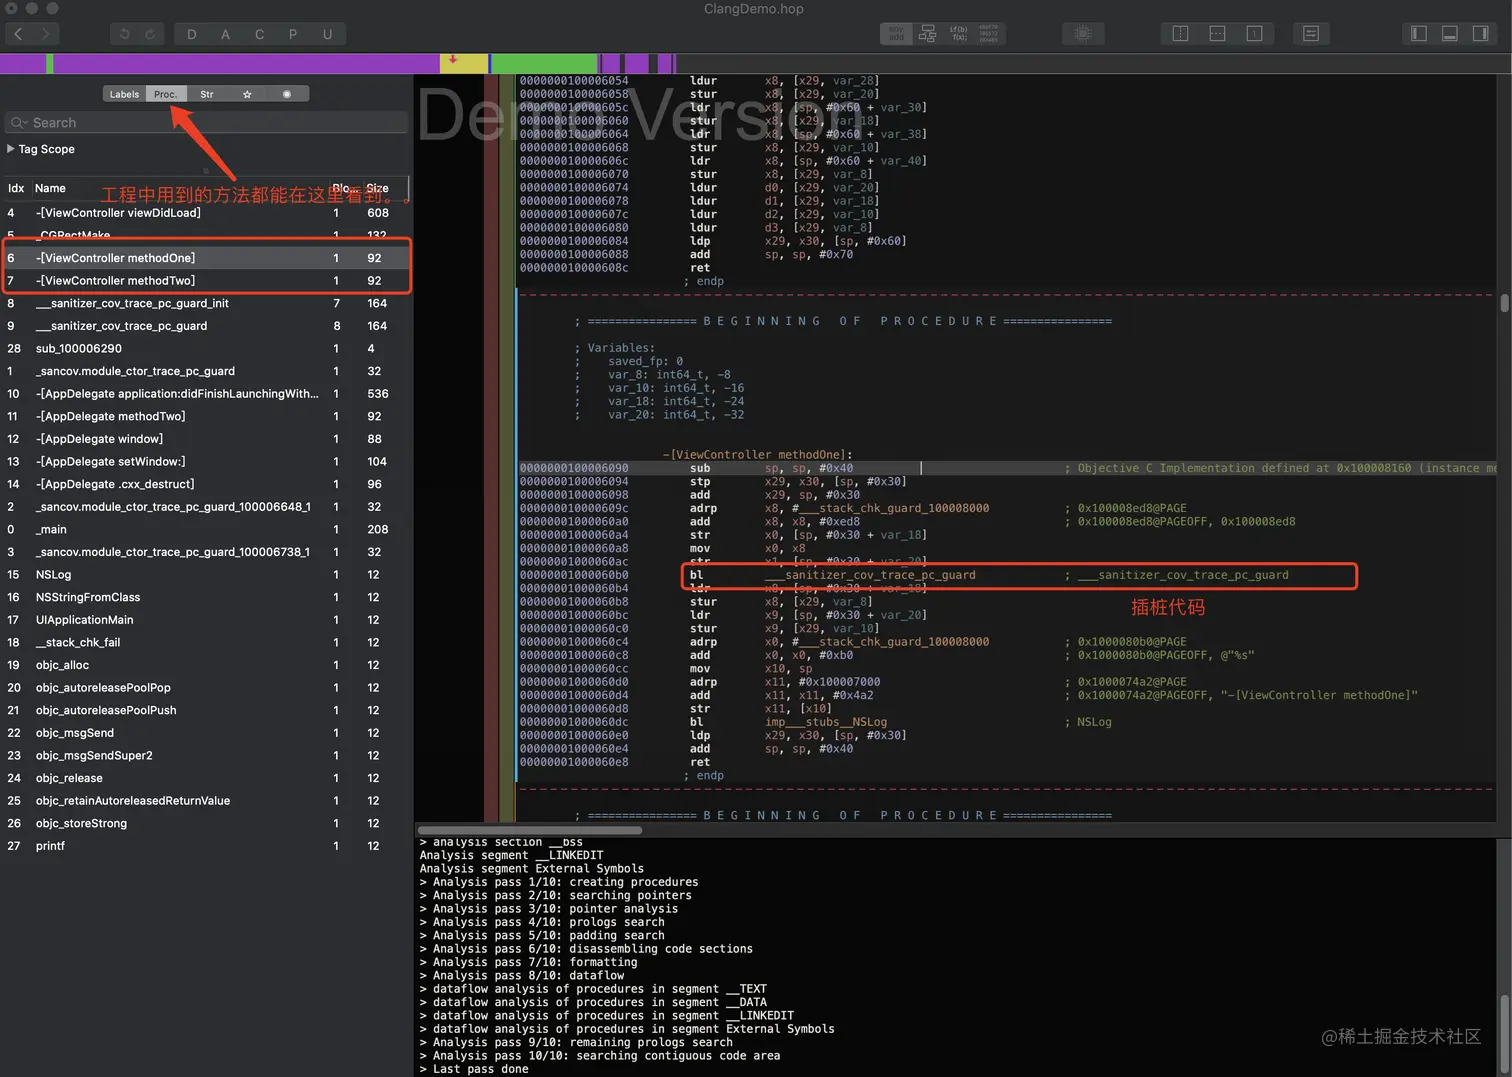Navigate back with the left arrow

coord(19,34)
